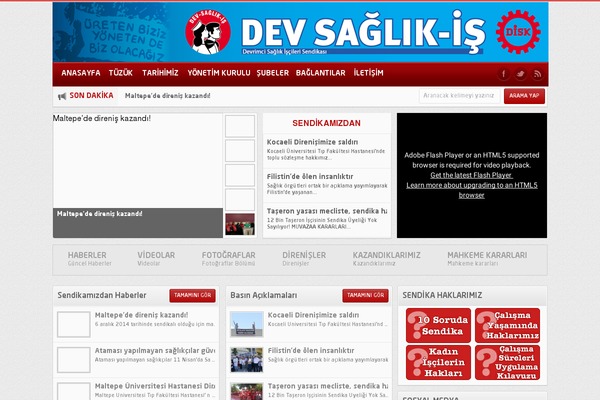The width and height of the screenshot is (600, 400).
Task: Select the fourth slider thumbnail
Action: point(240,200)
